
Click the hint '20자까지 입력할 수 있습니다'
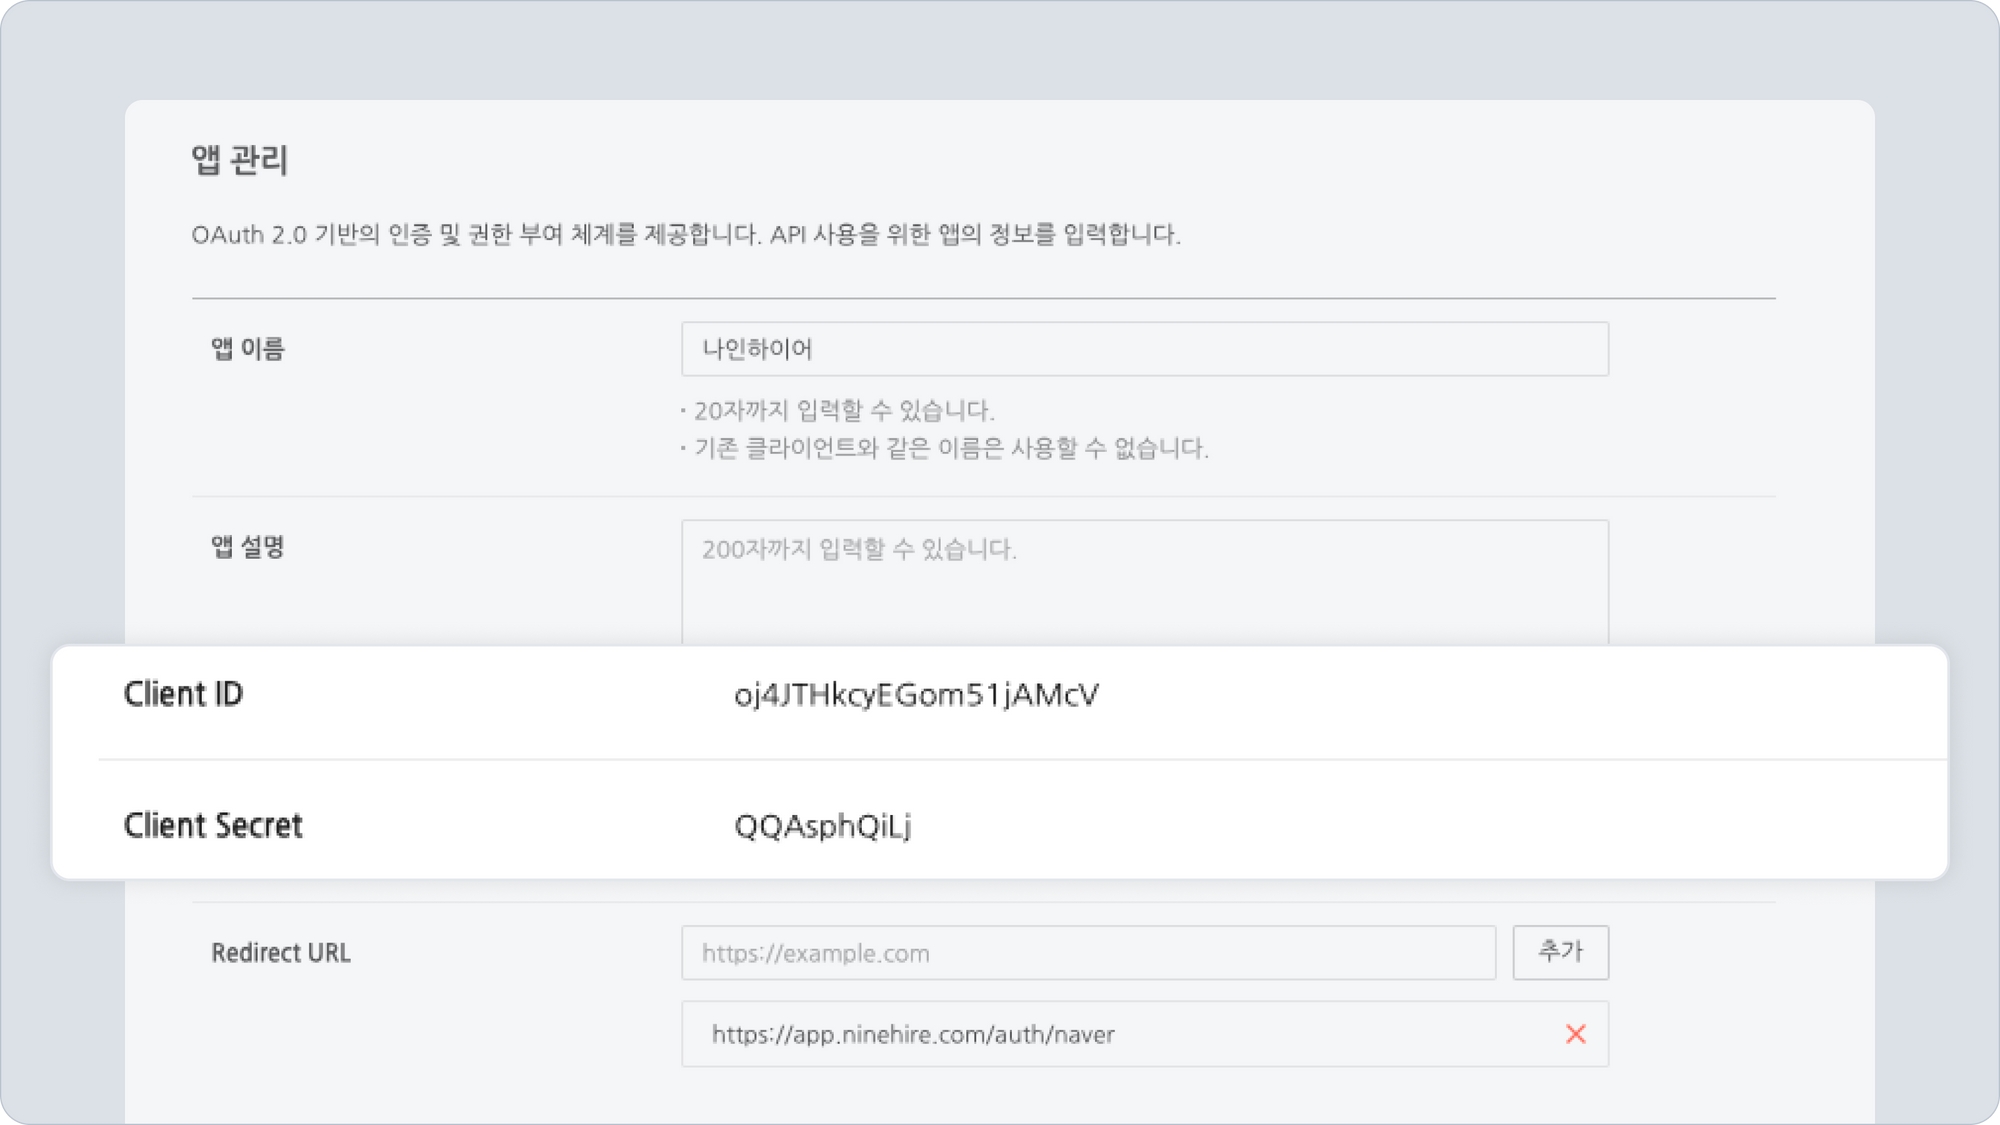point(843,411)
